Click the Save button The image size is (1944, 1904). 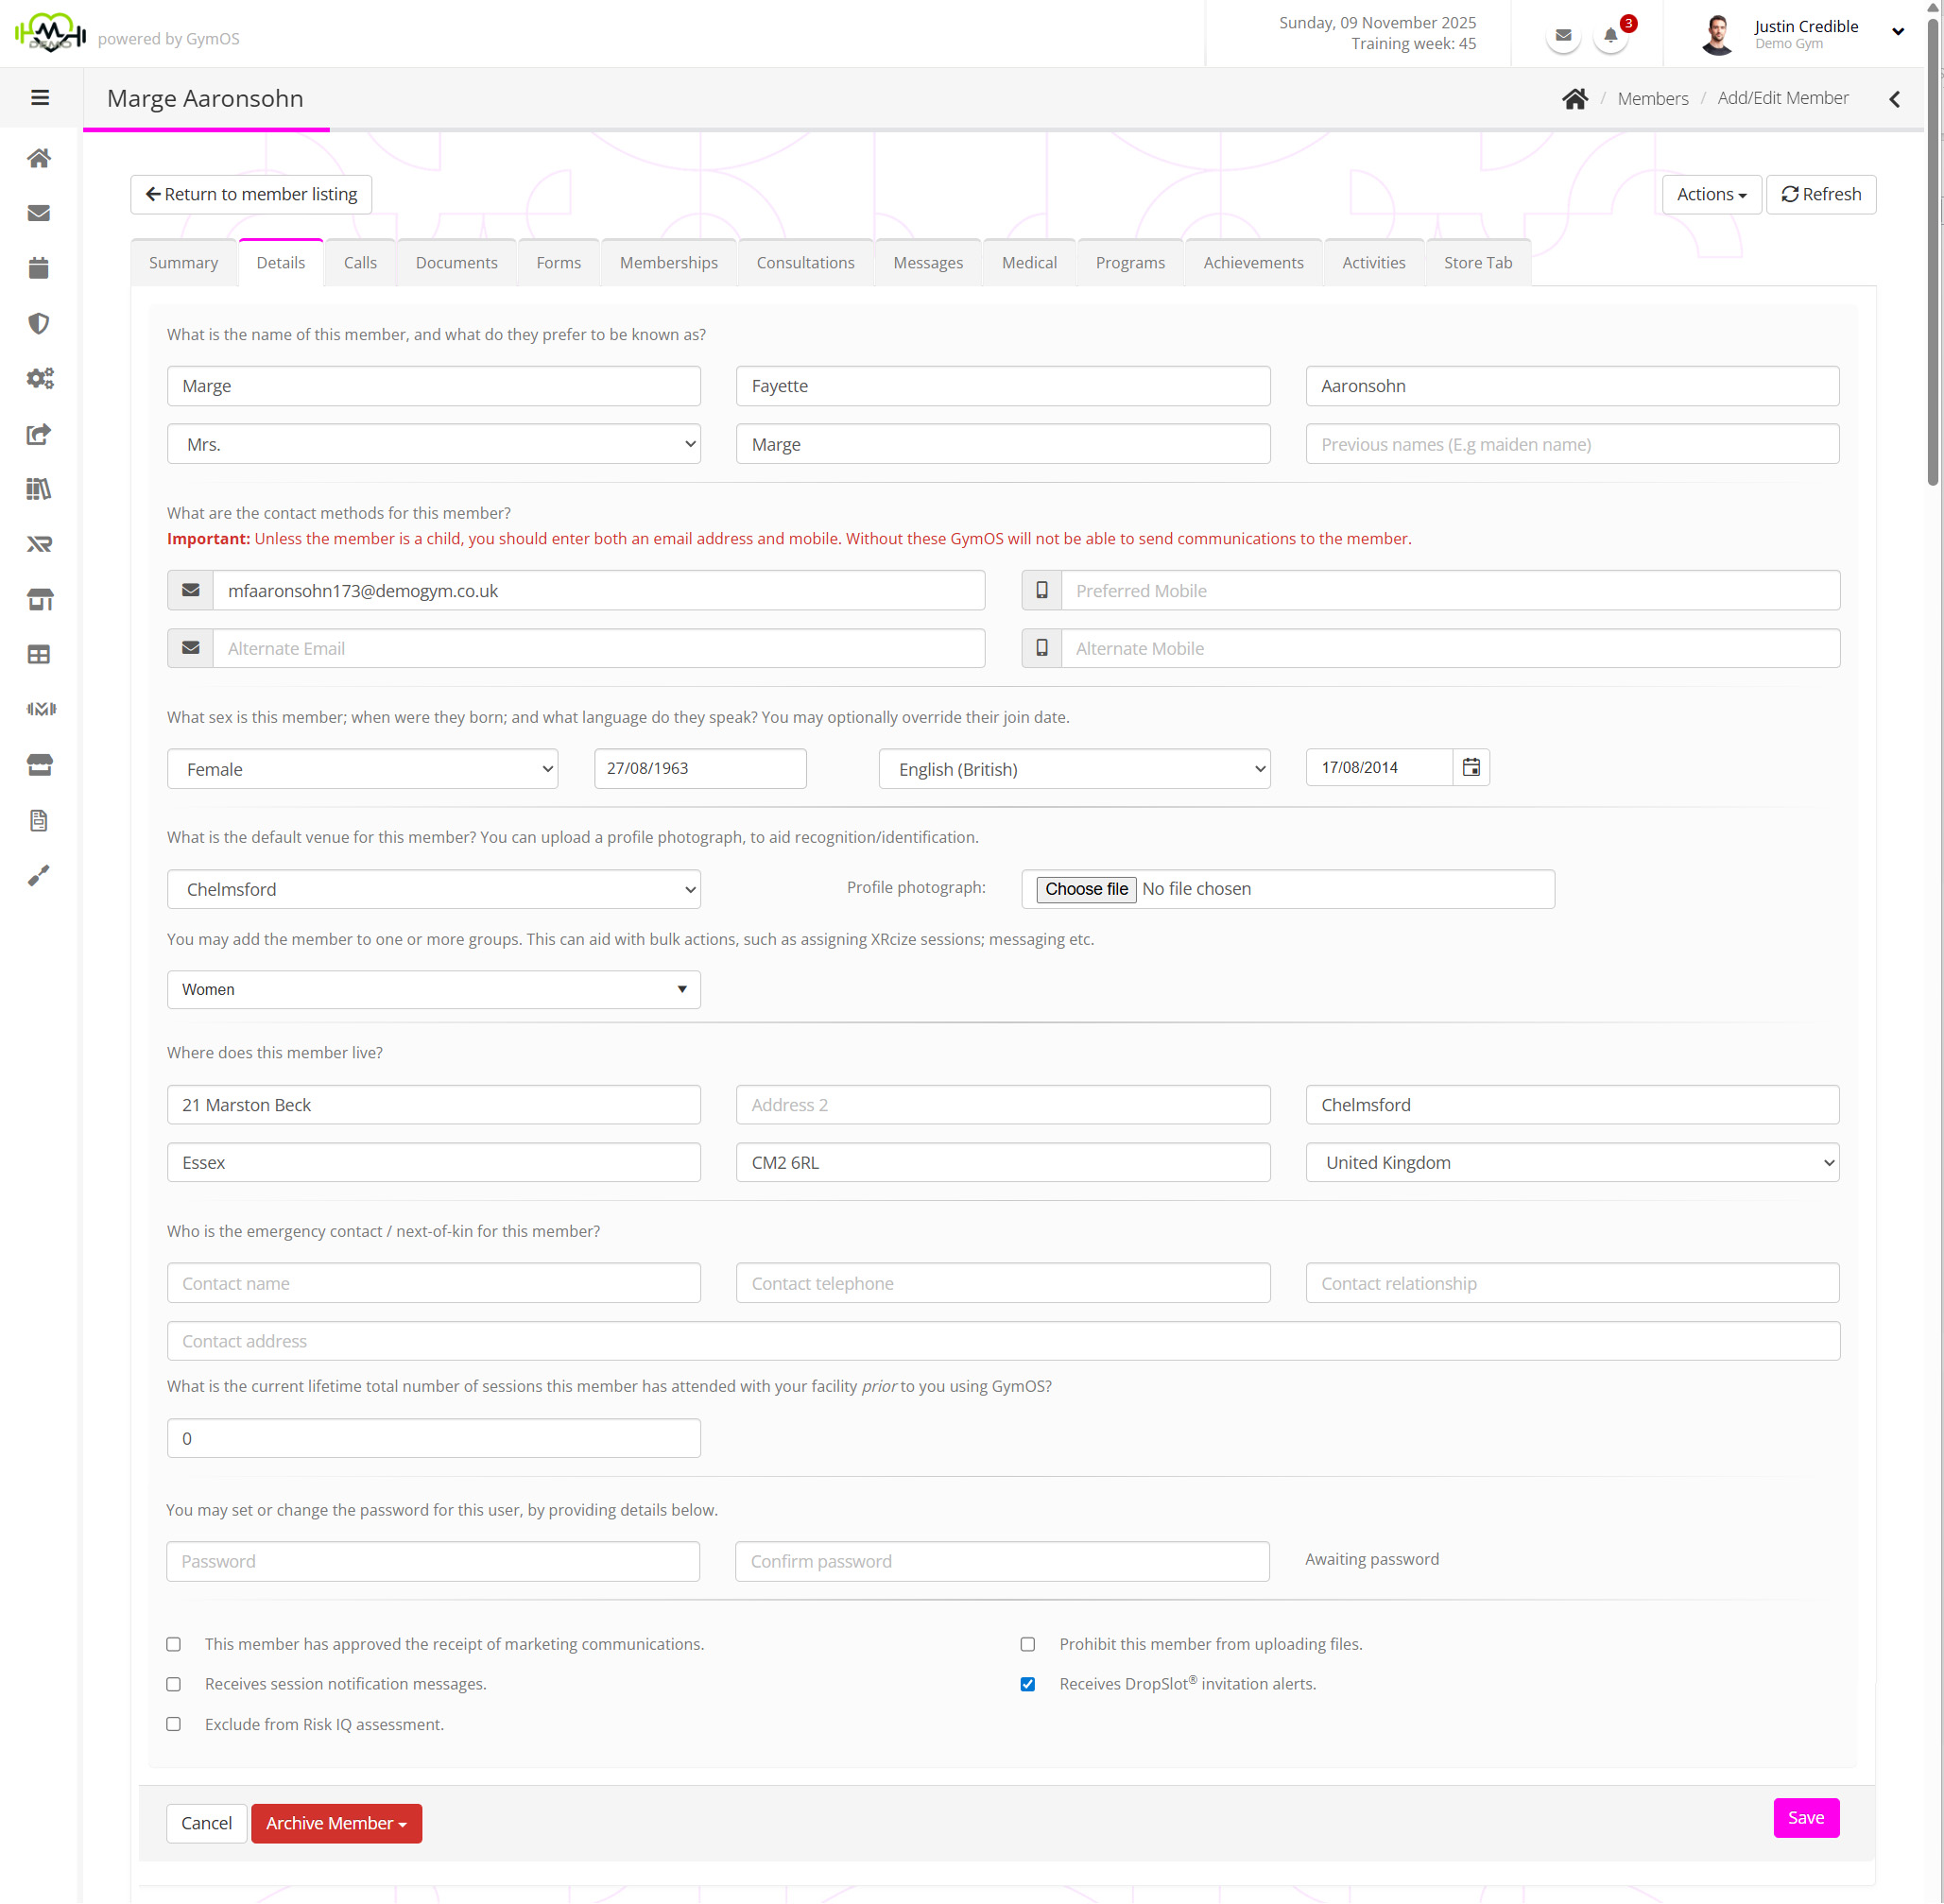[1805, 1817]
